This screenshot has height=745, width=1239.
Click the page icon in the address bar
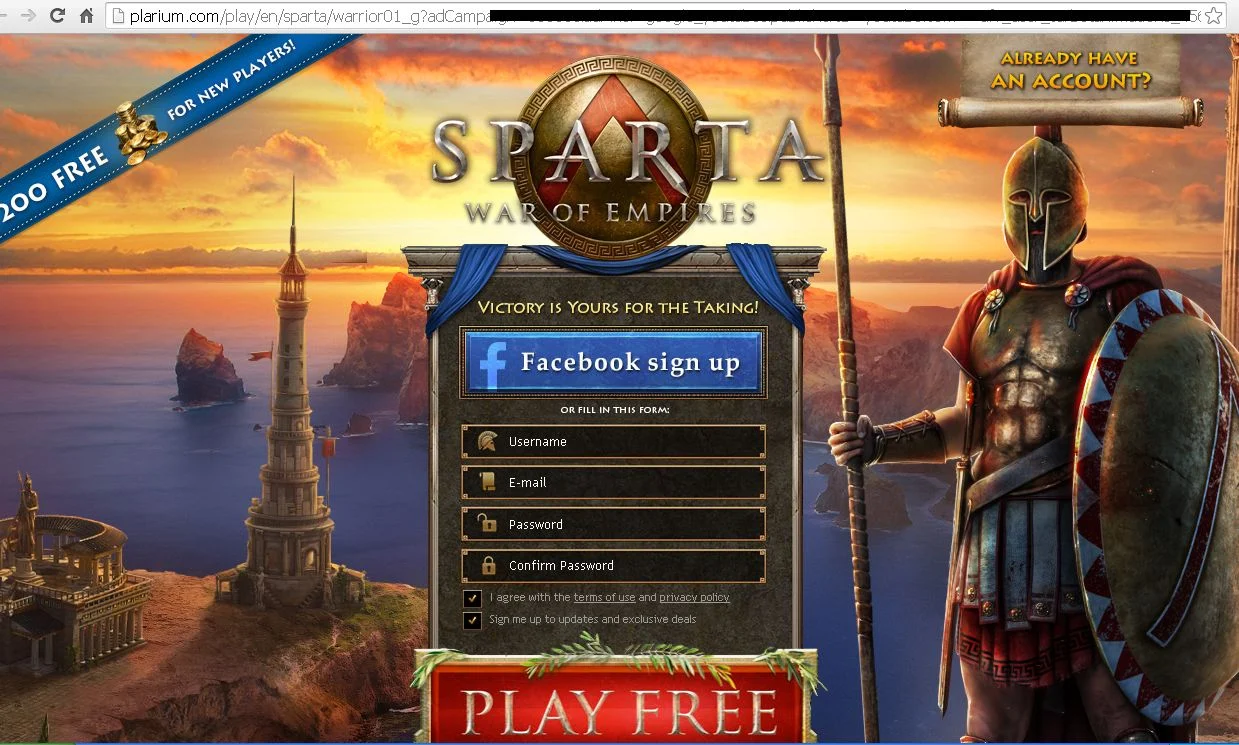point(118,16)
